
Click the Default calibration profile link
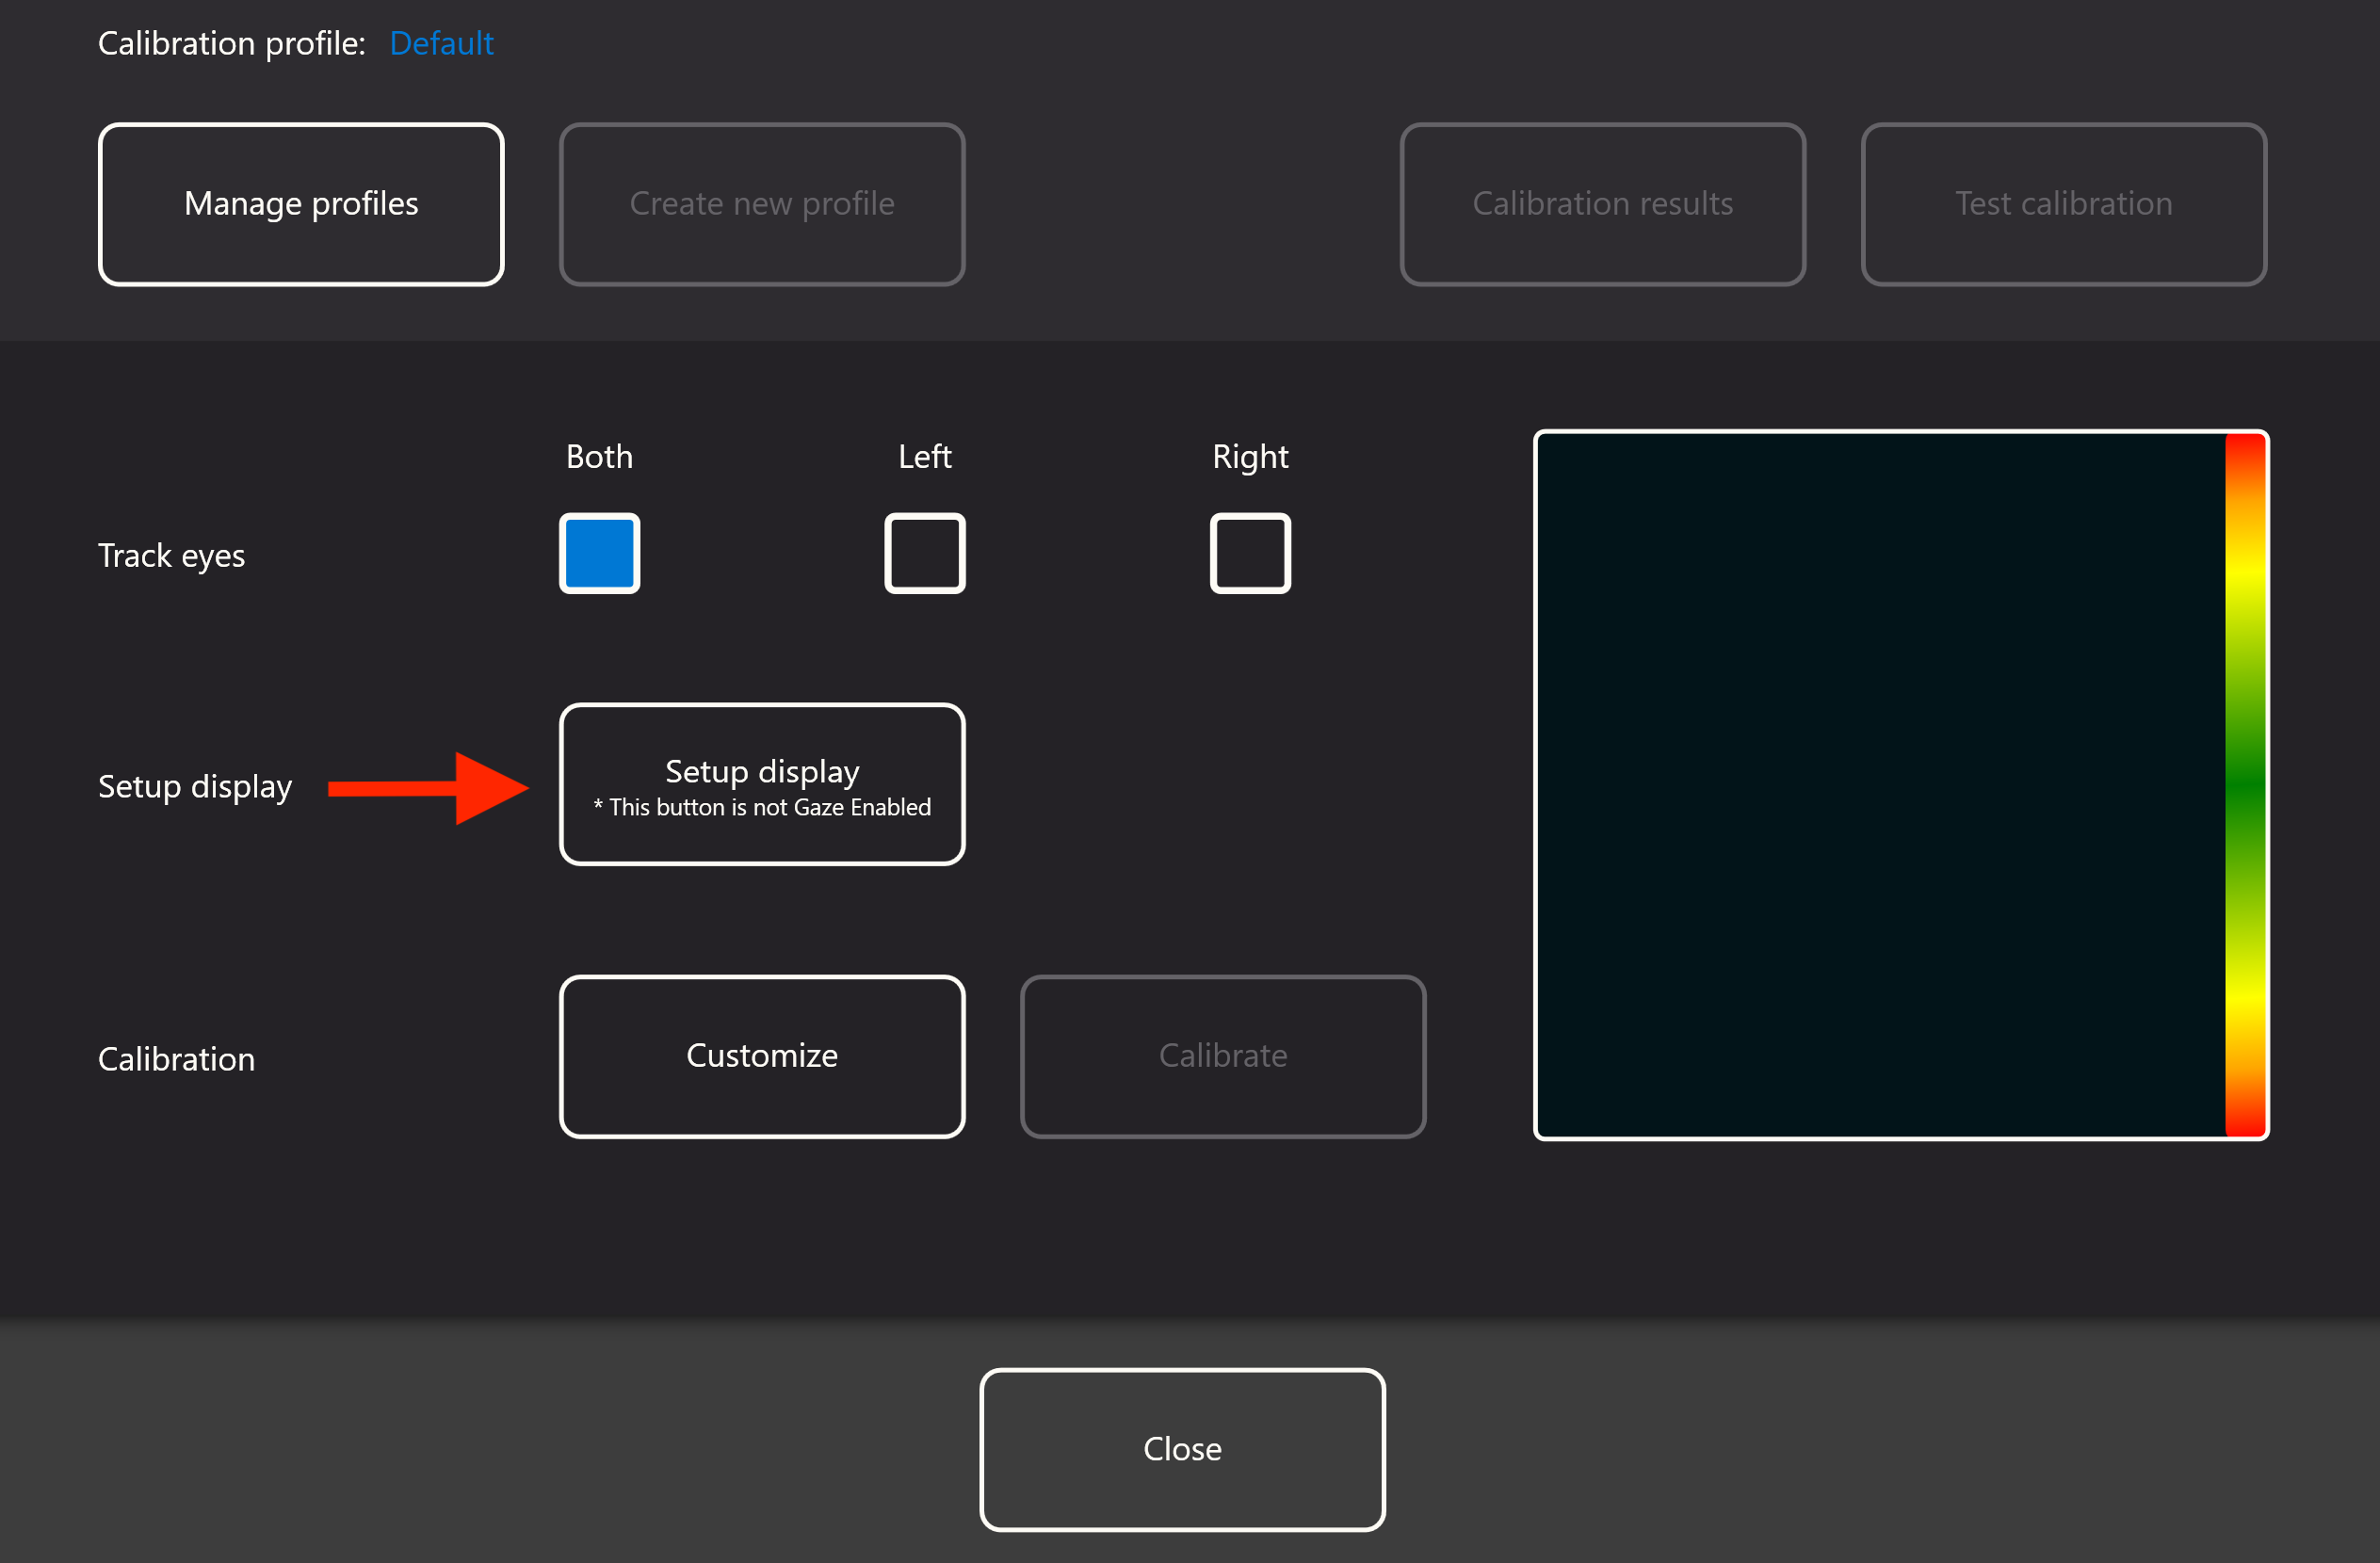[441, 43]
